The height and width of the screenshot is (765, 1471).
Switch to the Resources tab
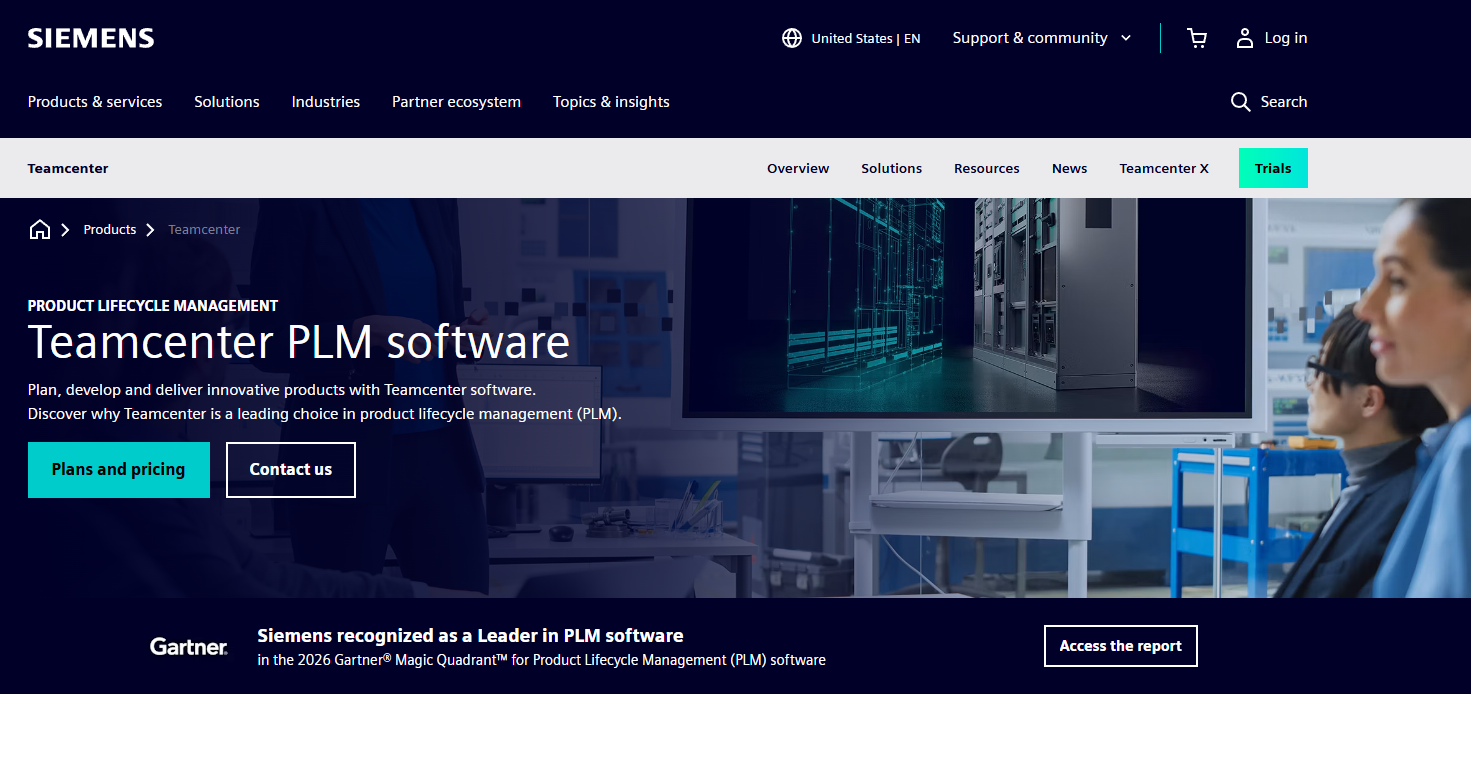coord(987,168)
